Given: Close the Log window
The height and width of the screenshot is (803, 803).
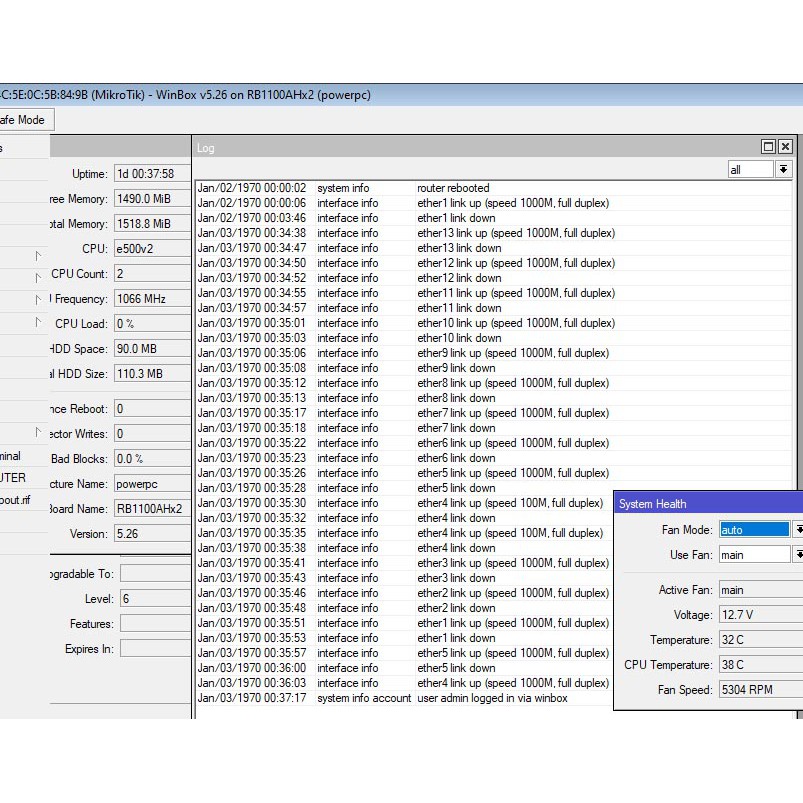Looking at the screenshot, I should (785, 147).
